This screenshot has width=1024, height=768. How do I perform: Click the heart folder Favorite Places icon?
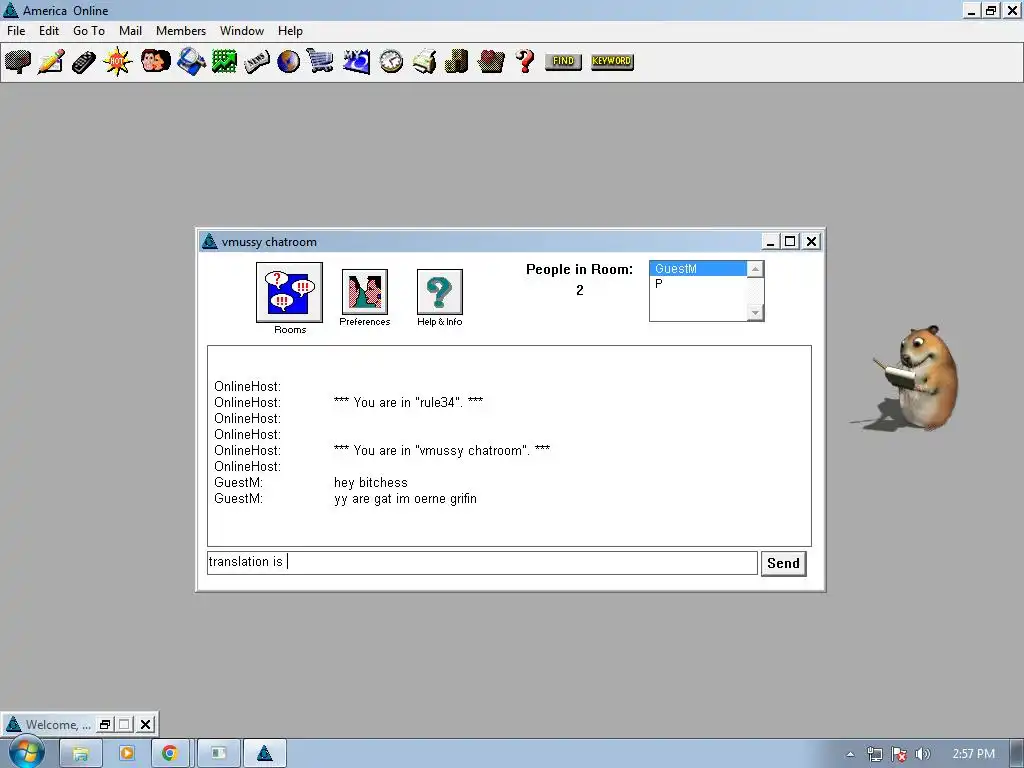[x=490, y=62]
